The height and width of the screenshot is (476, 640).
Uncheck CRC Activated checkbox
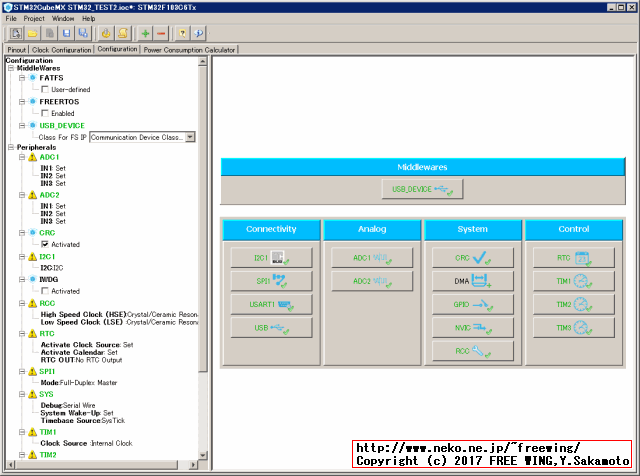click(45, 244)
